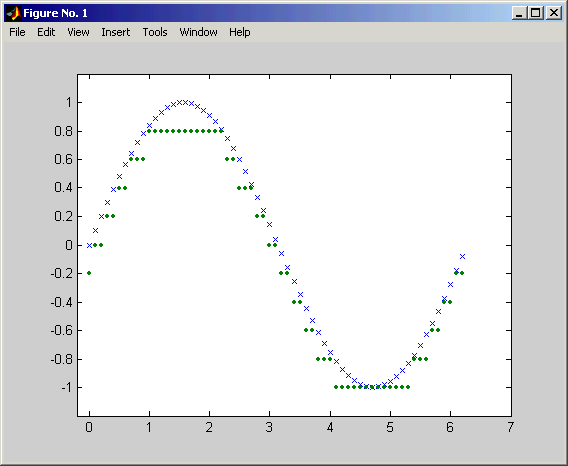
Task: Minimize the Figure No. 1 window
Action: coord(519,13)
